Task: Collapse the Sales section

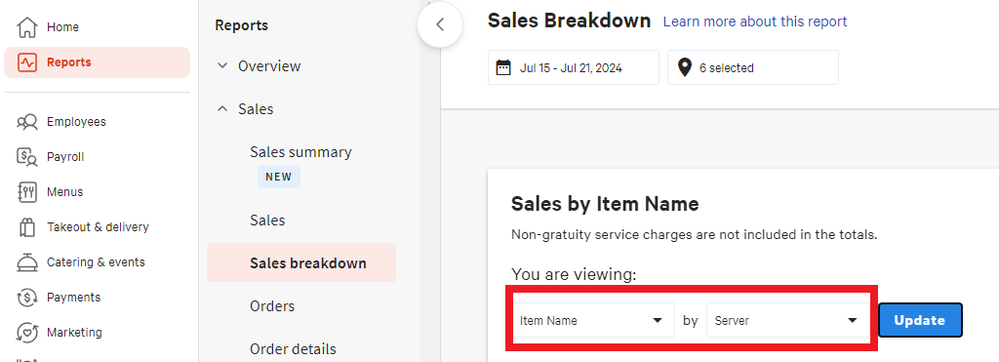Action: [245, 109]
